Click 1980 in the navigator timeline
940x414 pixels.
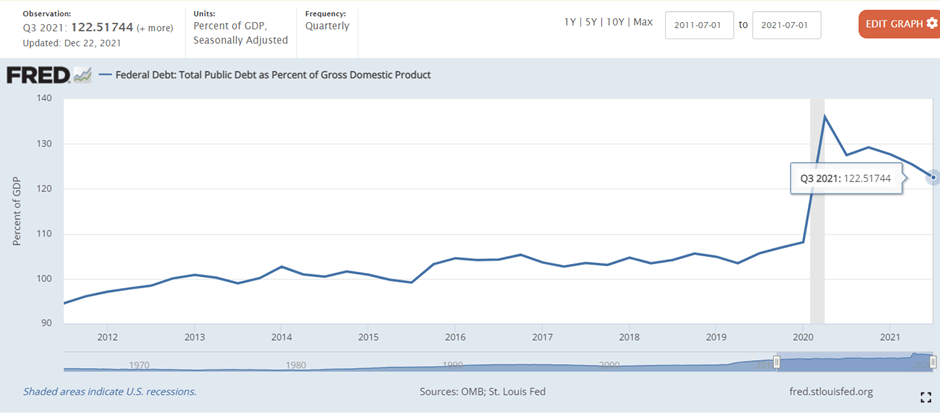point(295,365)
